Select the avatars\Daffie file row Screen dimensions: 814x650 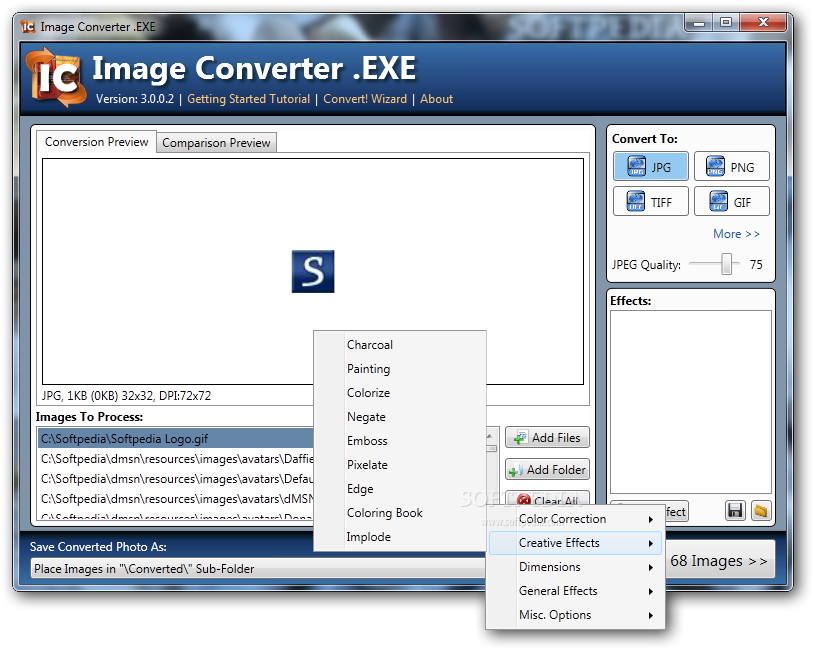[177, 459]
